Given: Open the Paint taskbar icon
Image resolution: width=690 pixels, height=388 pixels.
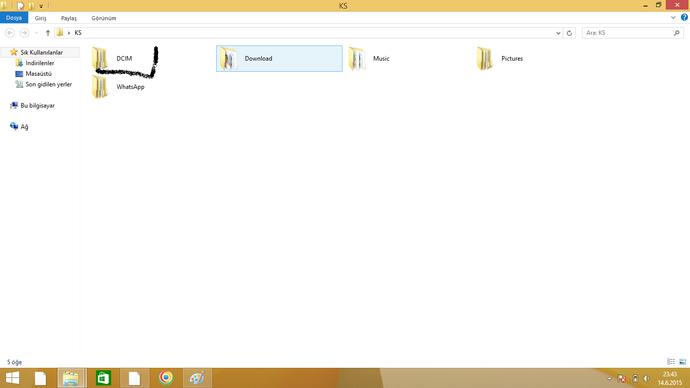Looking at the screenshot, I should click(x=197, y=378).
